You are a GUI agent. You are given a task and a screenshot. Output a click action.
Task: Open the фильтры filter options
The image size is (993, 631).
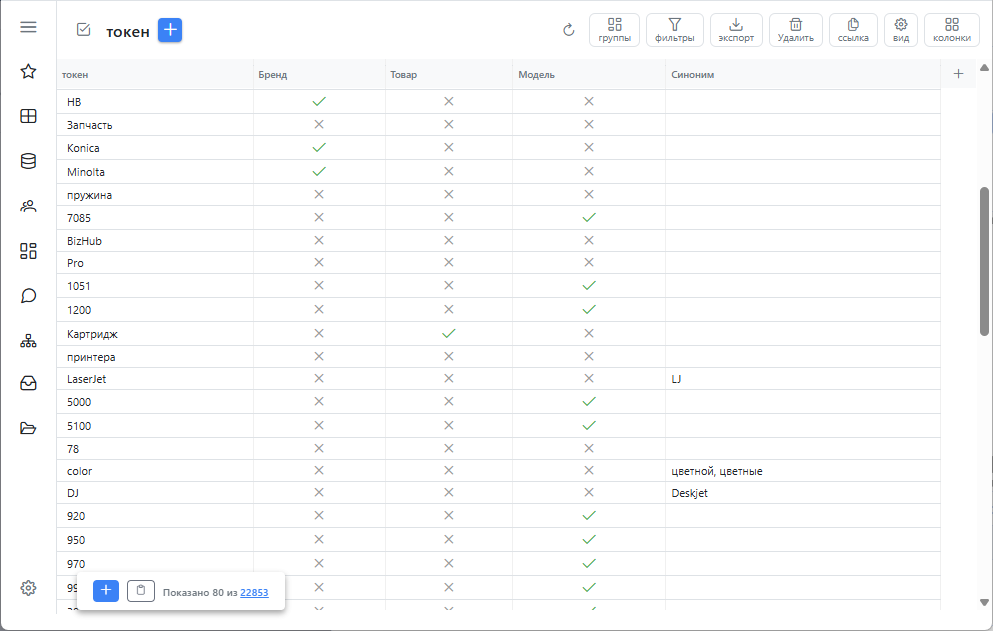(674, 30)
